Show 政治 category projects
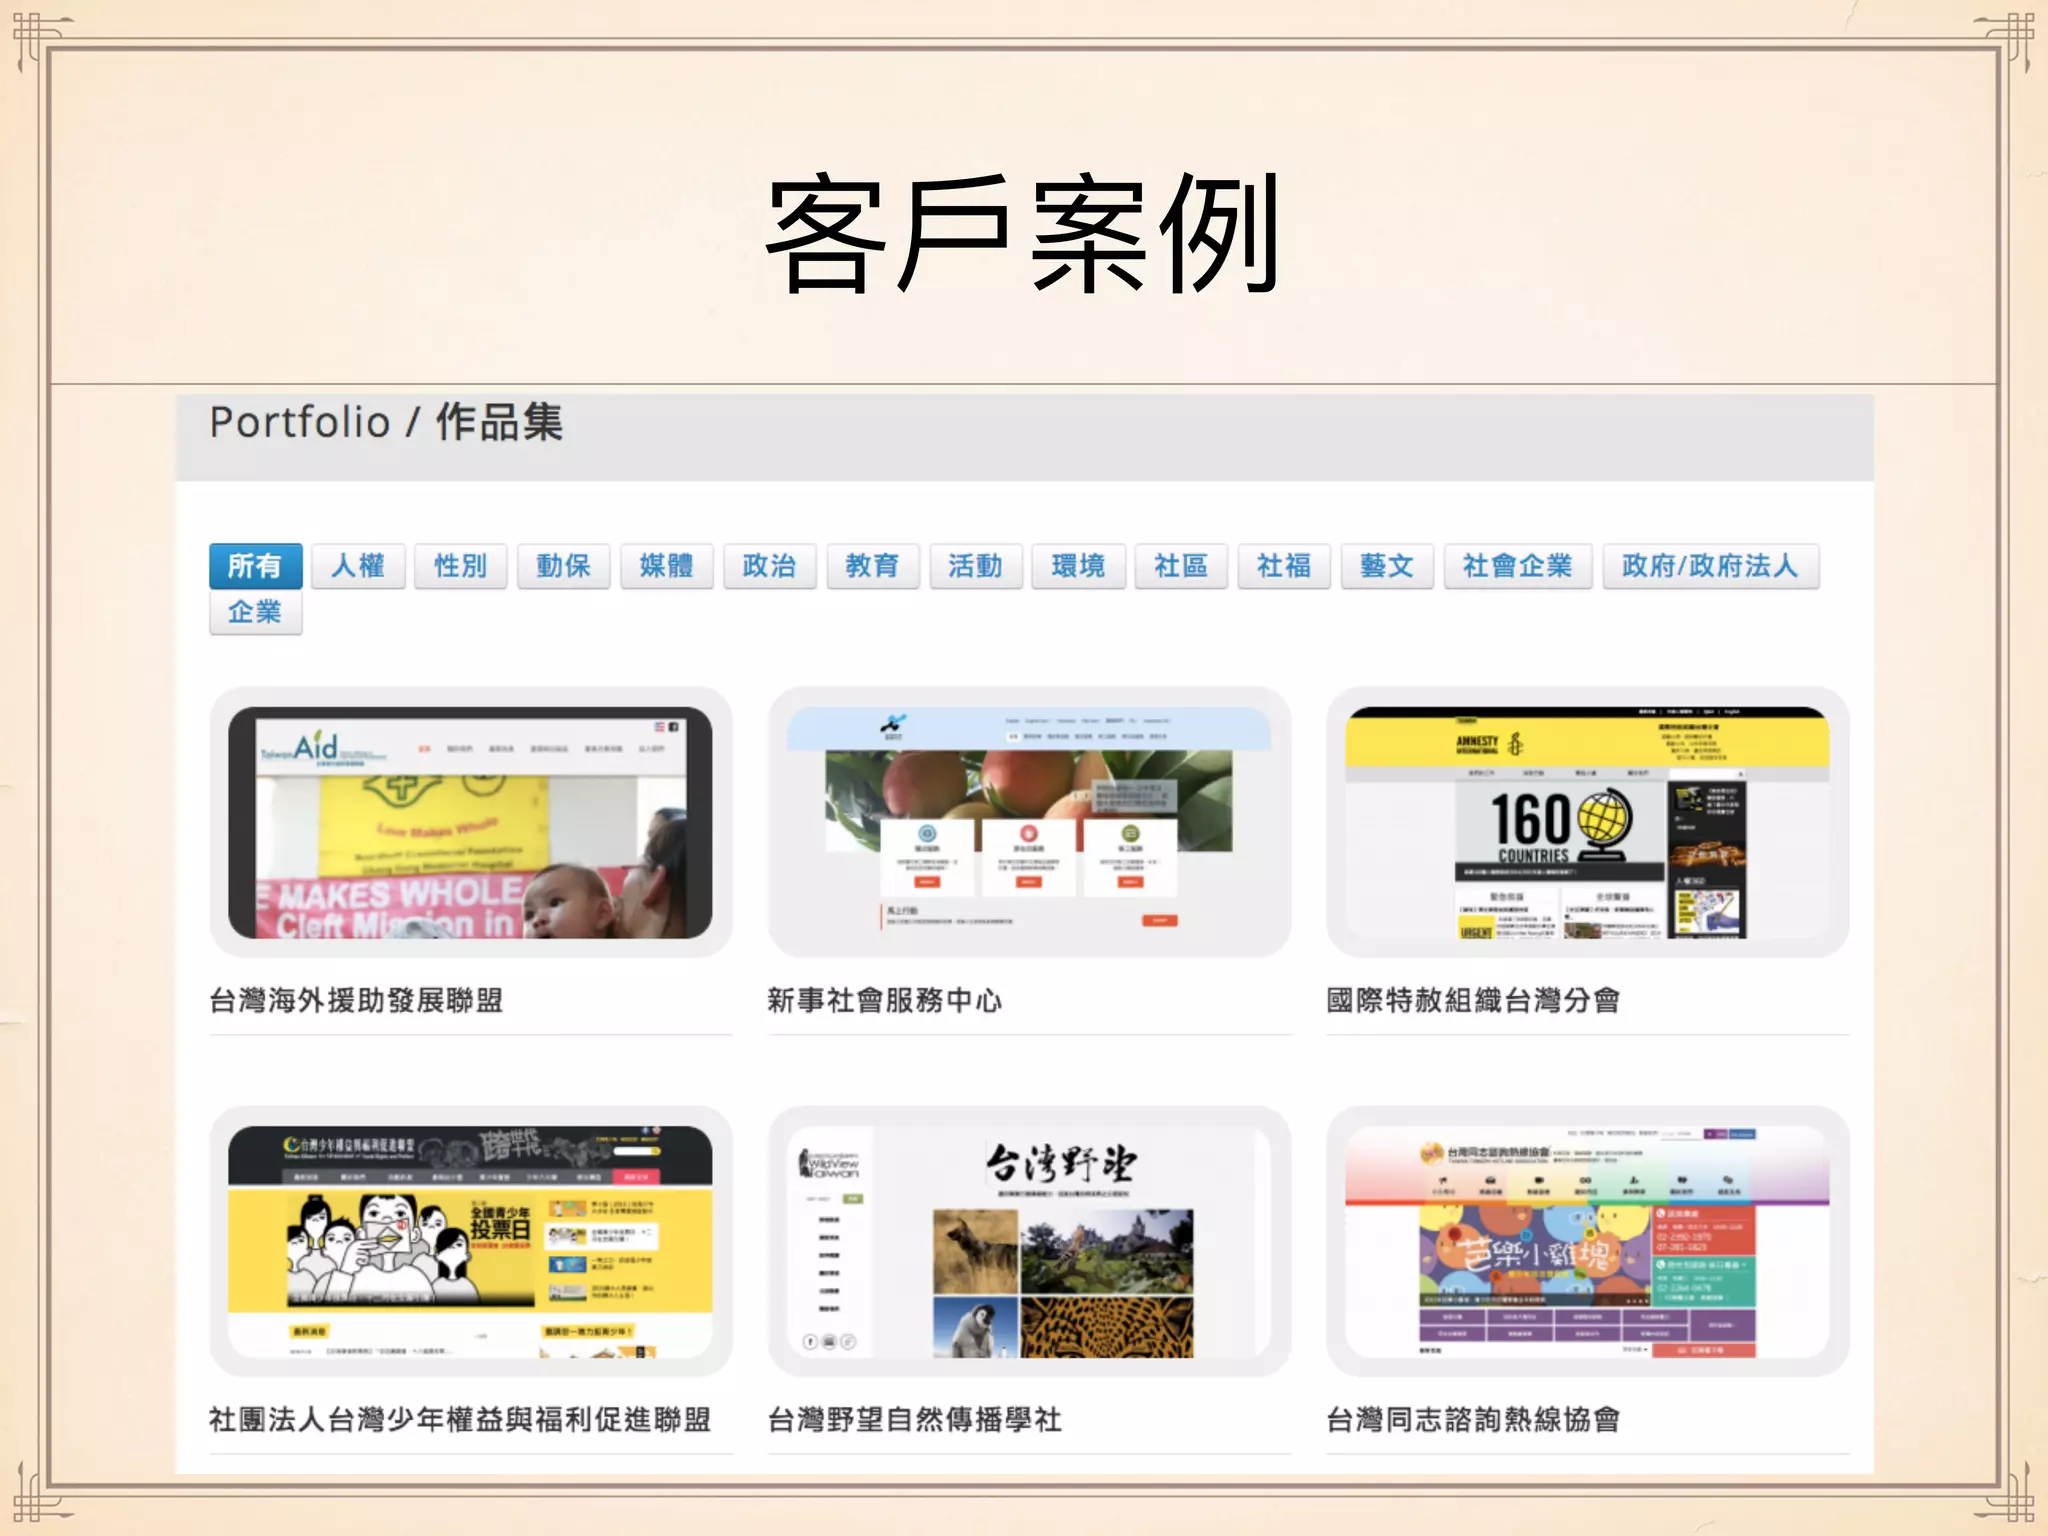Screen dimensions: 2048x1536 click(x=769, y=566)
